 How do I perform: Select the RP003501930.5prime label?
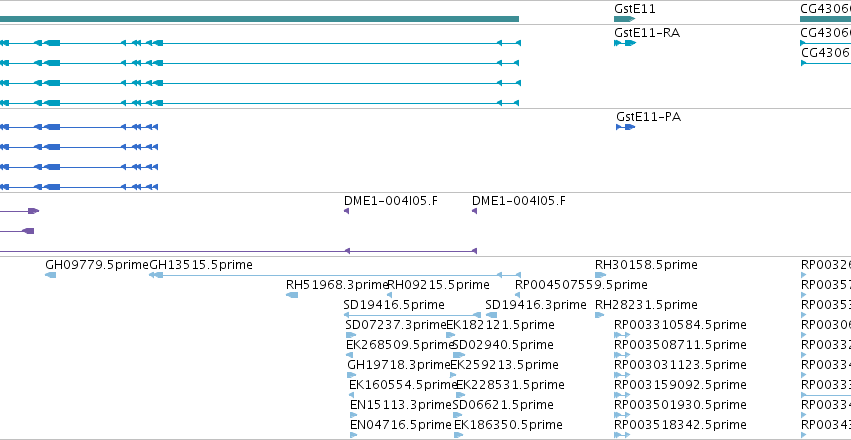(681, 405)
